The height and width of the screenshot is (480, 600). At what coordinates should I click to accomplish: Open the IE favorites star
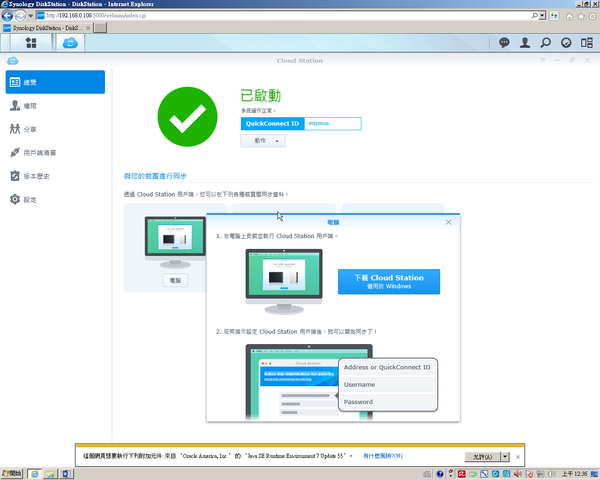(581, 16)
